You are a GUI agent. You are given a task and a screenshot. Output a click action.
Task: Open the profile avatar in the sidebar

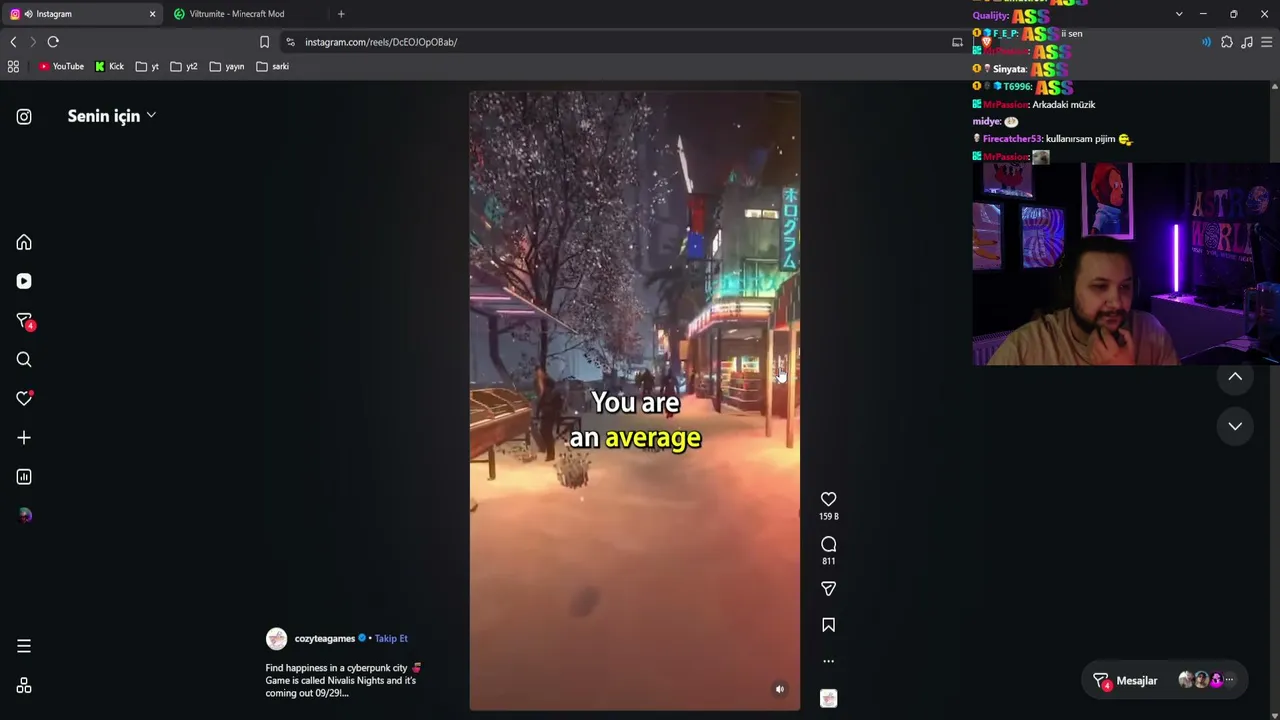pyautogui.click(x=24, y=516)
